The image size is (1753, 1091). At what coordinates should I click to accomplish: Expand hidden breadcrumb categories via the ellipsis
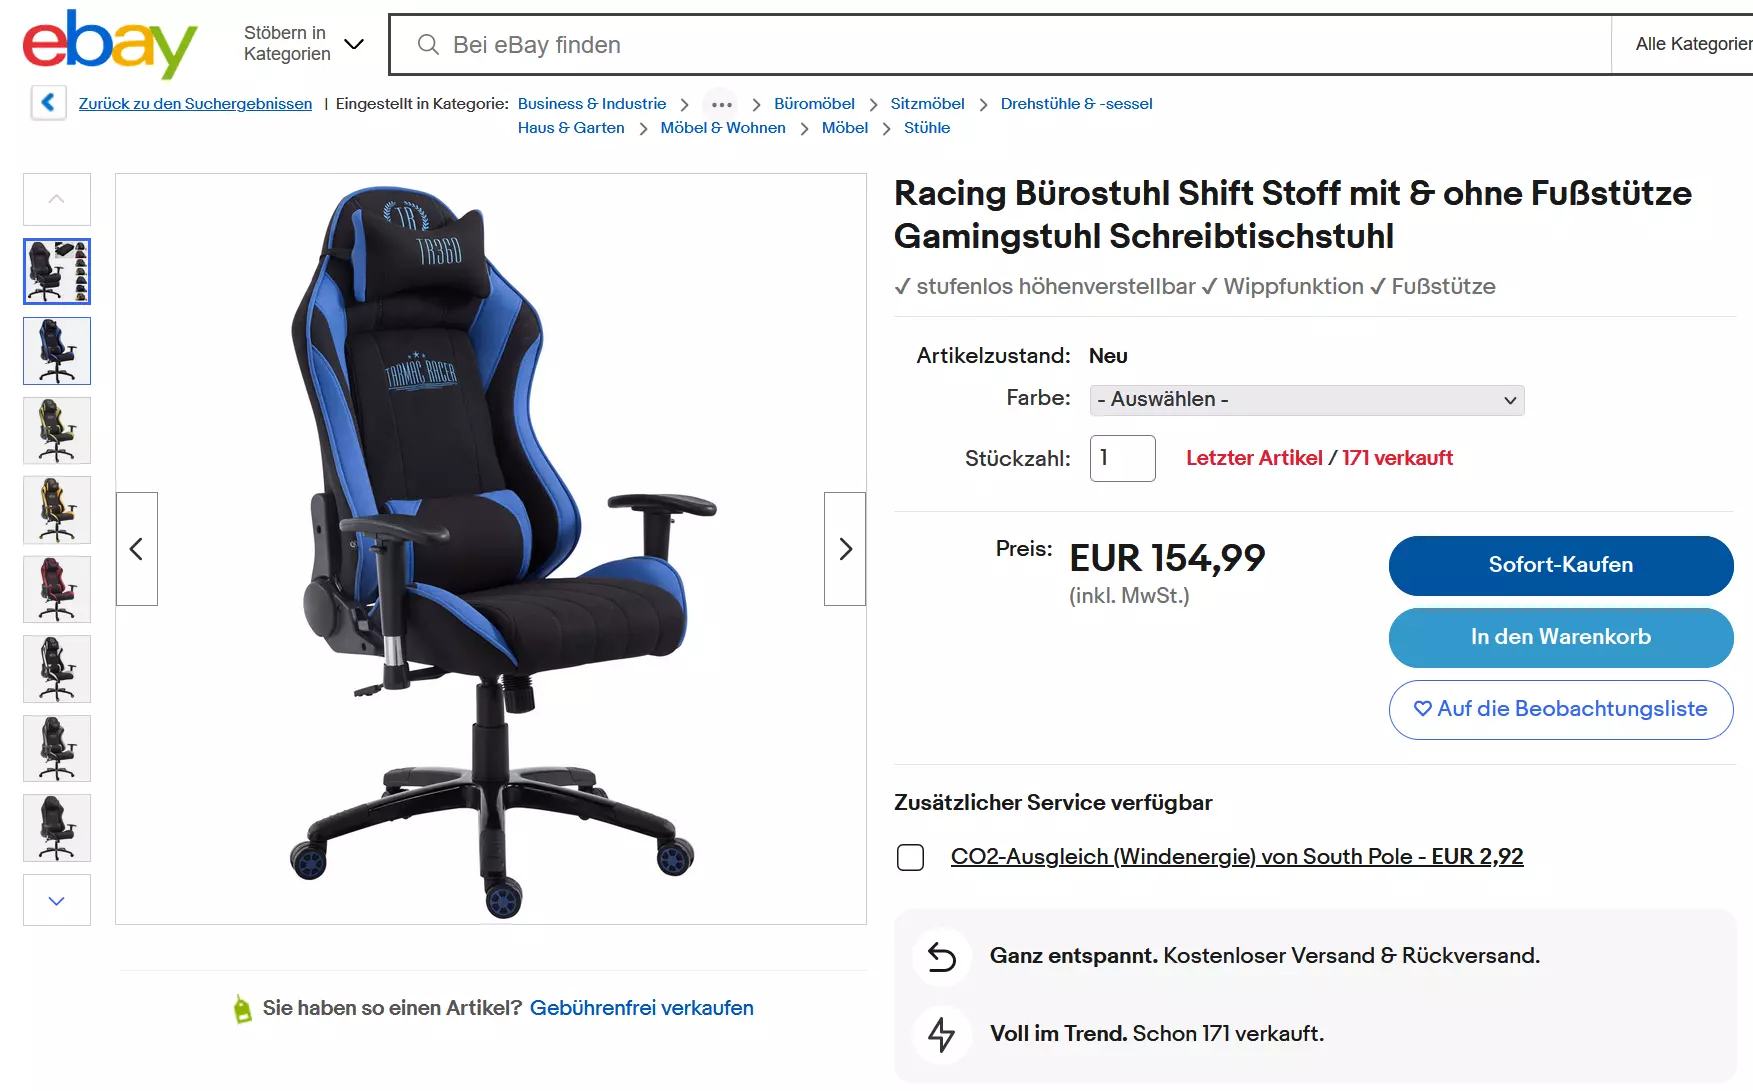tap(721, 104)
